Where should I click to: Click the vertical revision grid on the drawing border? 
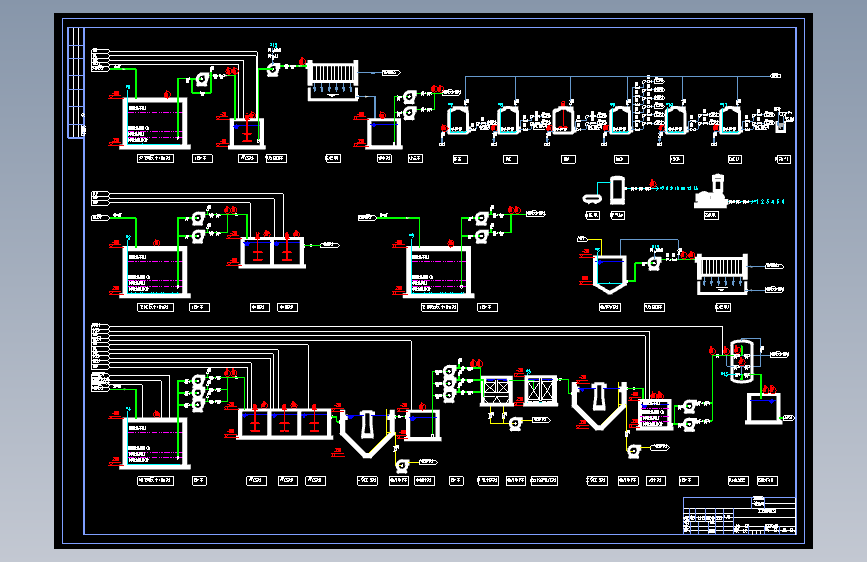tap(76, 82)
